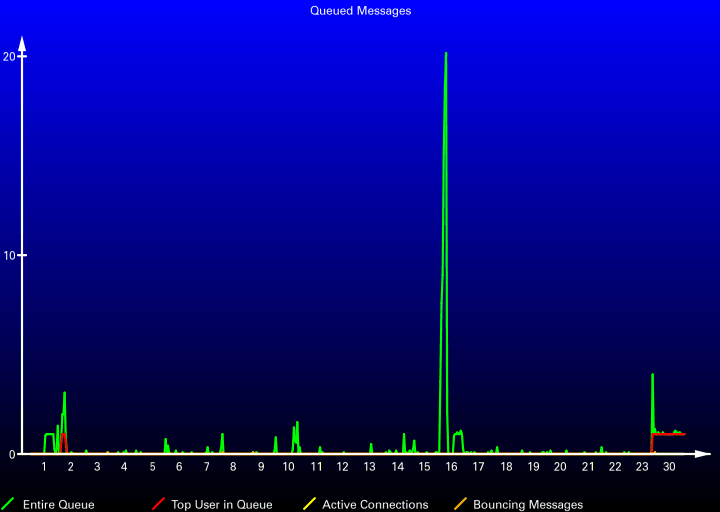The height and width of the screenshot is (512, 720).
Task: Click the x-axis arrowhead at right end
Action: click(703, 454)
